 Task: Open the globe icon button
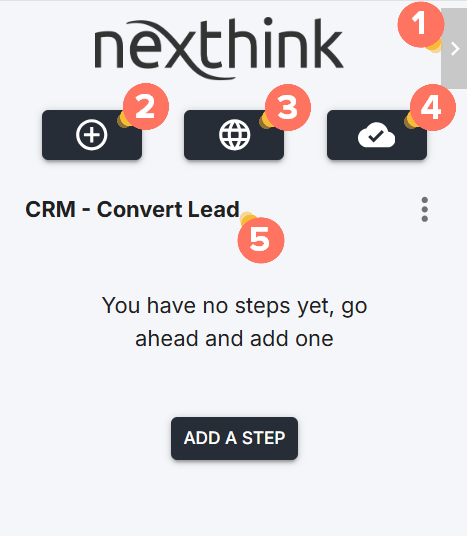click(234, 135)
